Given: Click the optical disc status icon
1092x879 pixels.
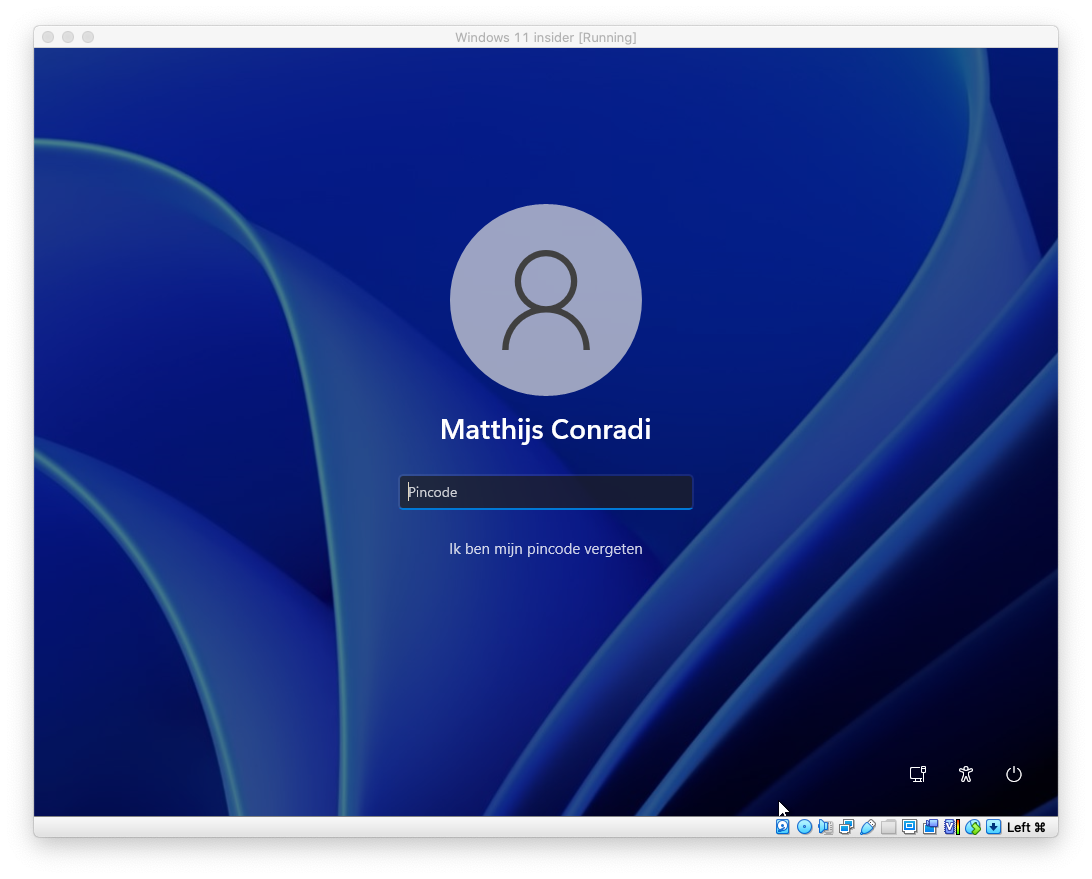Looking at the screenshot, I should coord(804,827).
